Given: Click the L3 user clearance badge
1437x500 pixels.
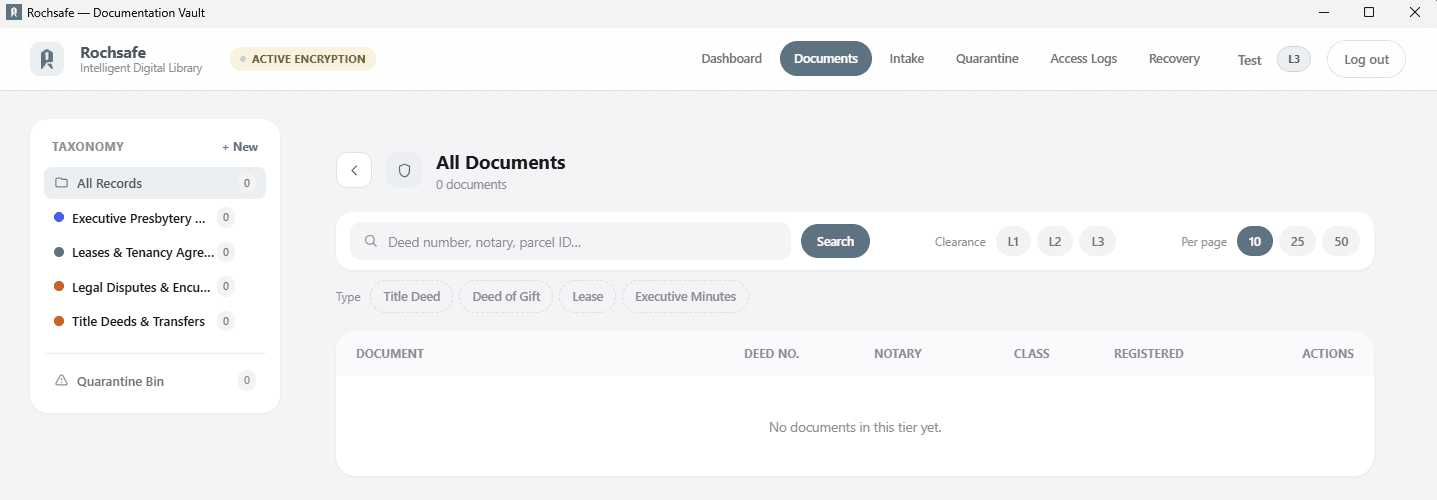Looking at the screenshot, I should [1294, 59].
